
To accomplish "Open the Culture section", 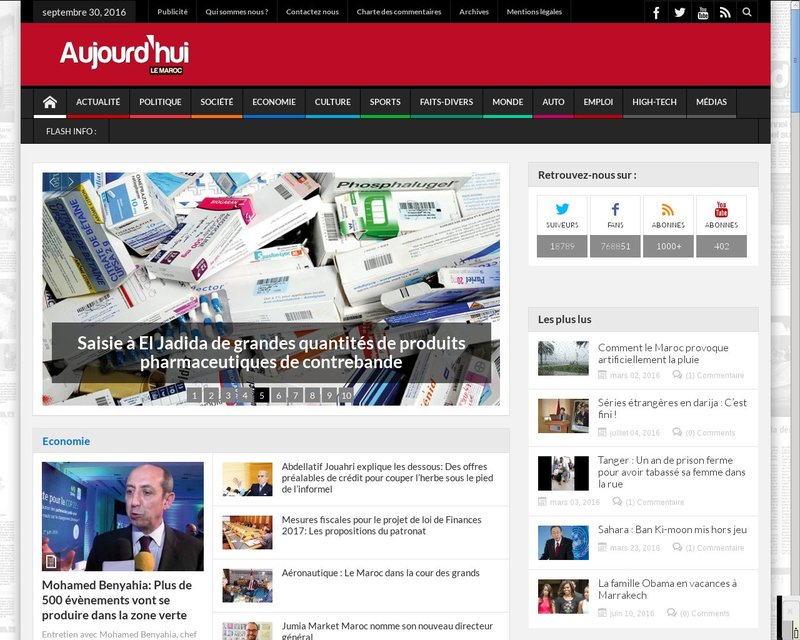I will 333,102.
